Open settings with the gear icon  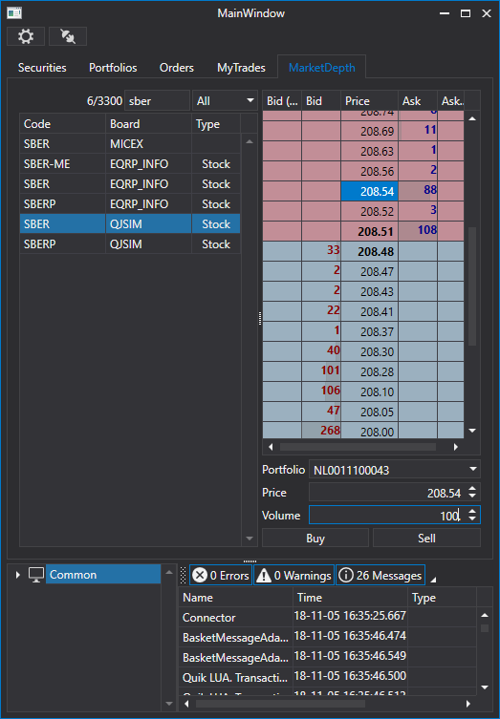click(x=26, y=36)
